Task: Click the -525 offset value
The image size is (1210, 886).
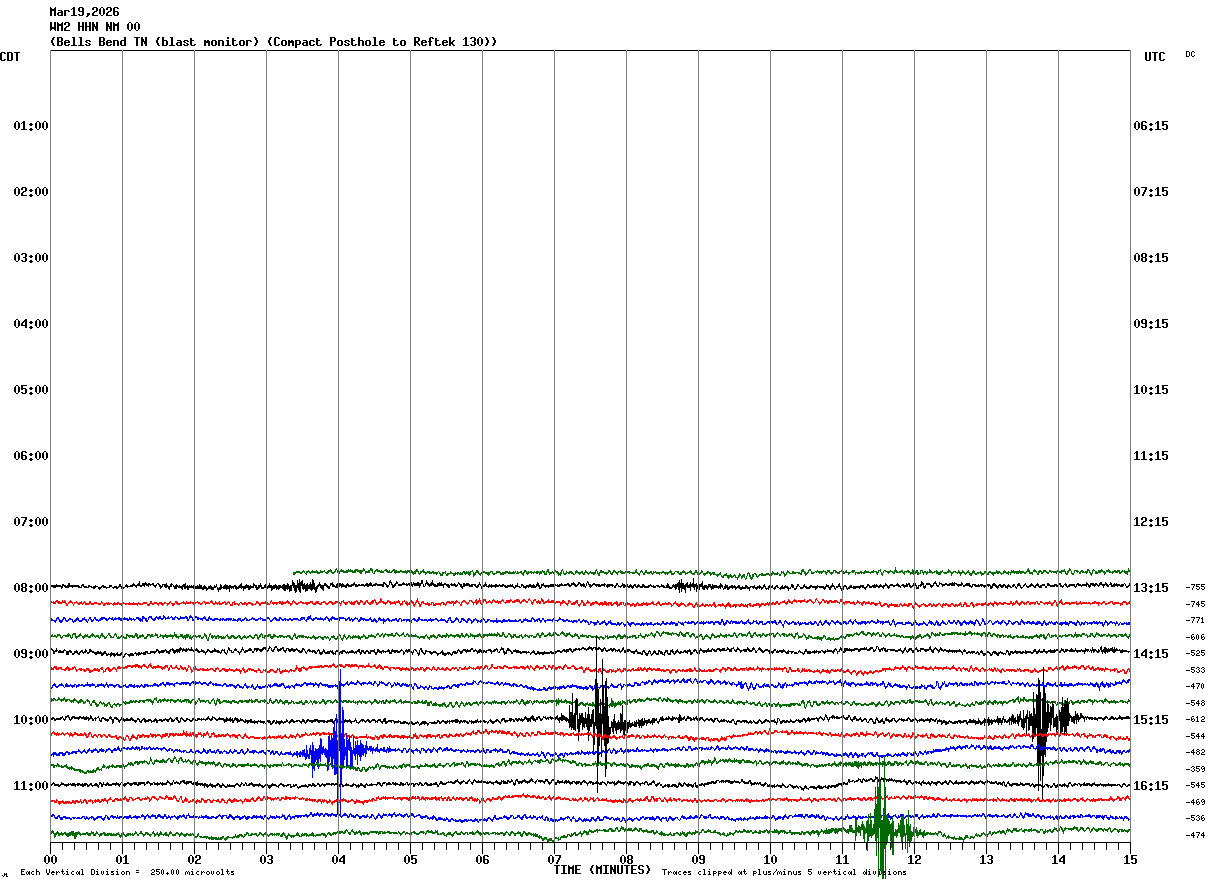Action: tap(1195, 654)
